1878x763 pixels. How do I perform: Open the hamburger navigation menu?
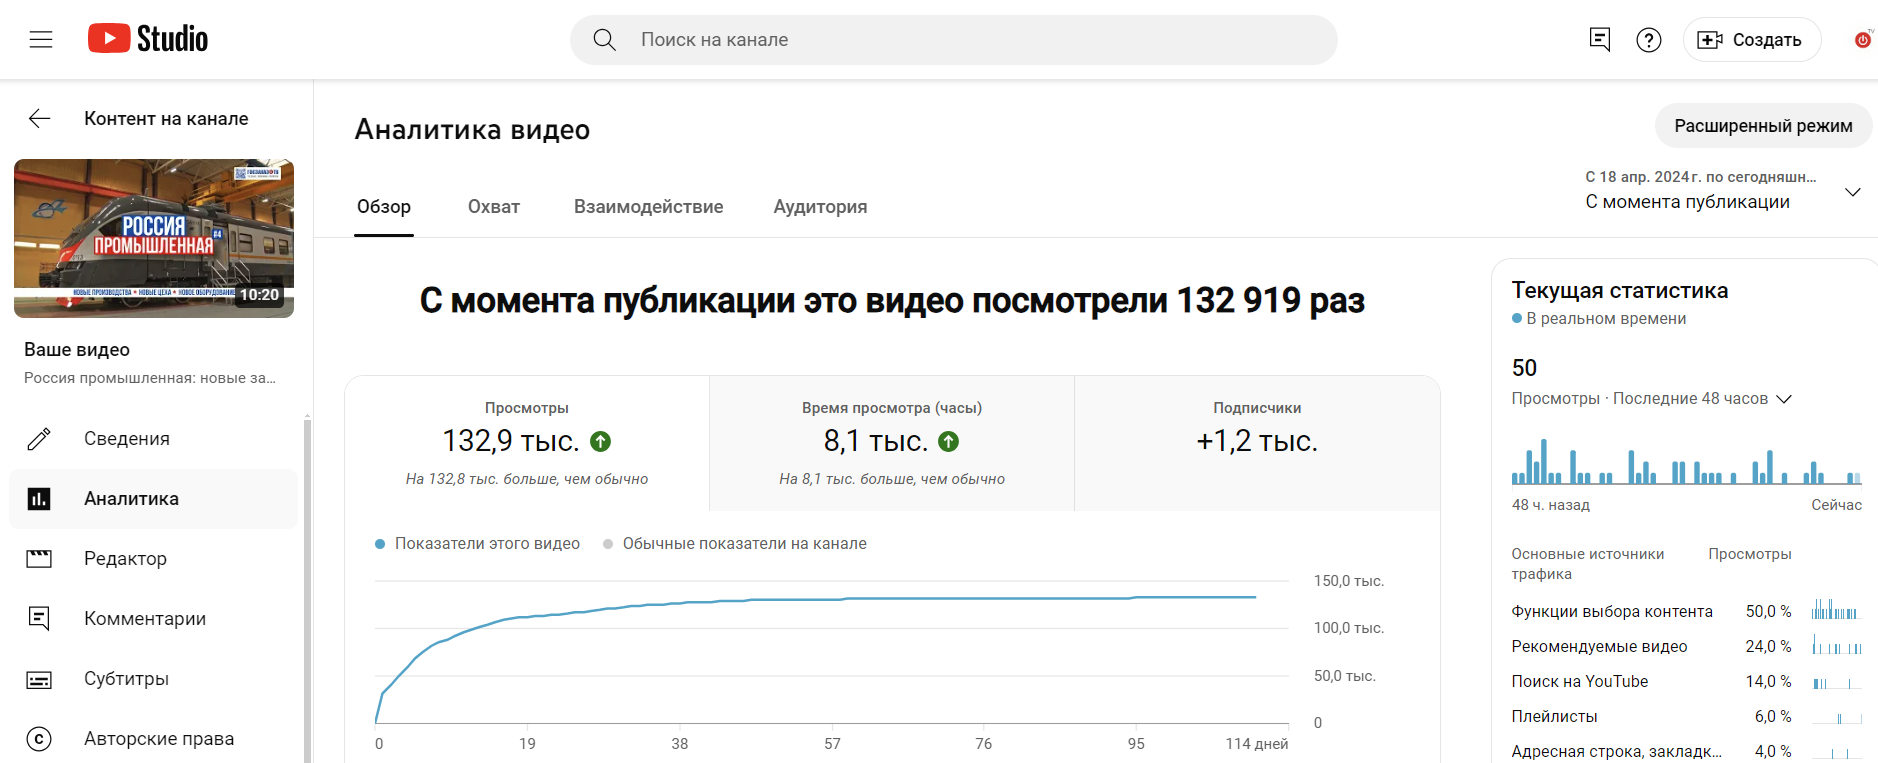tap(41, 39)
